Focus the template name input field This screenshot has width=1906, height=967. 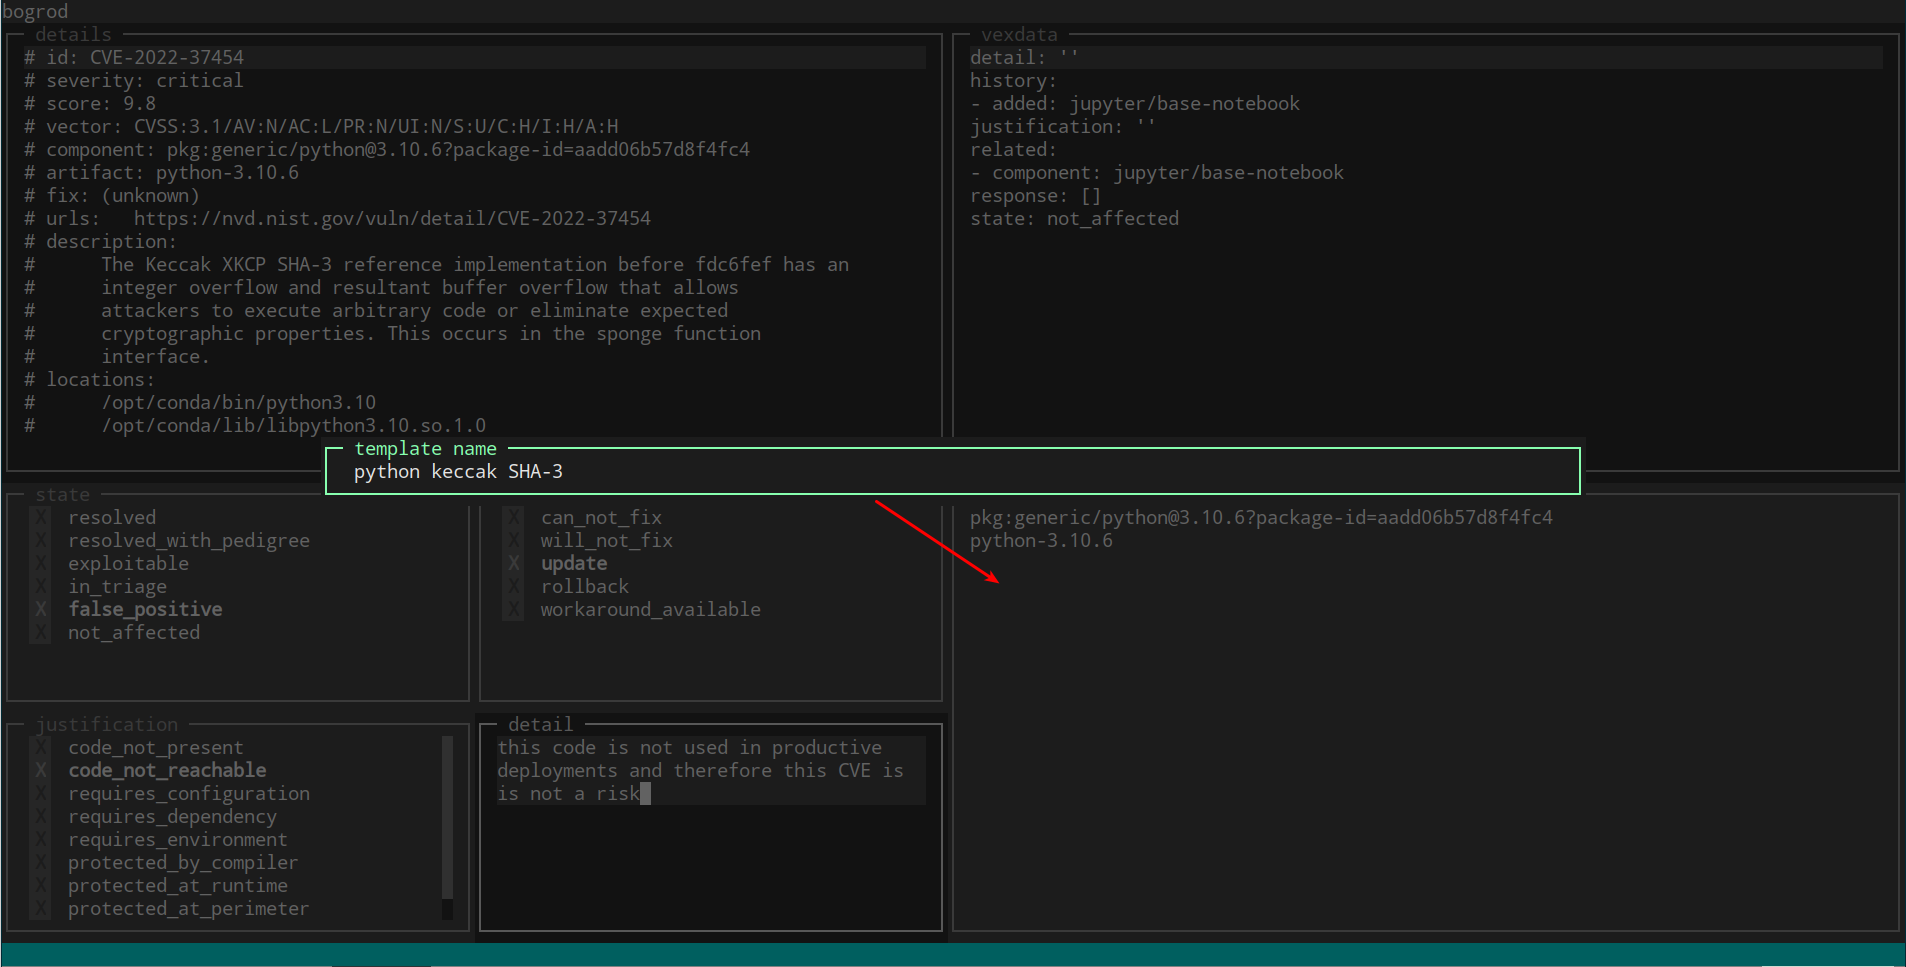click(950, 472)
